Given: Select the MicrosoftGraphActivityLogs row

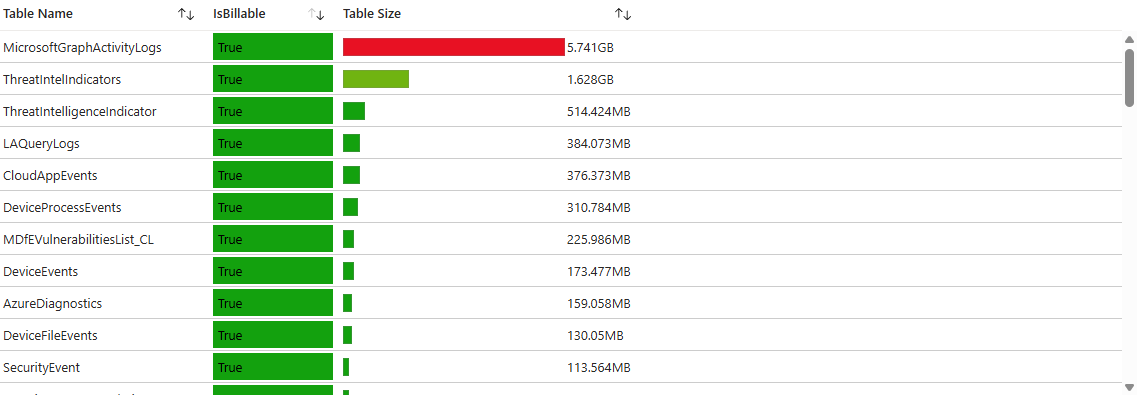Looking at the screenshot, I should point(82,47).
